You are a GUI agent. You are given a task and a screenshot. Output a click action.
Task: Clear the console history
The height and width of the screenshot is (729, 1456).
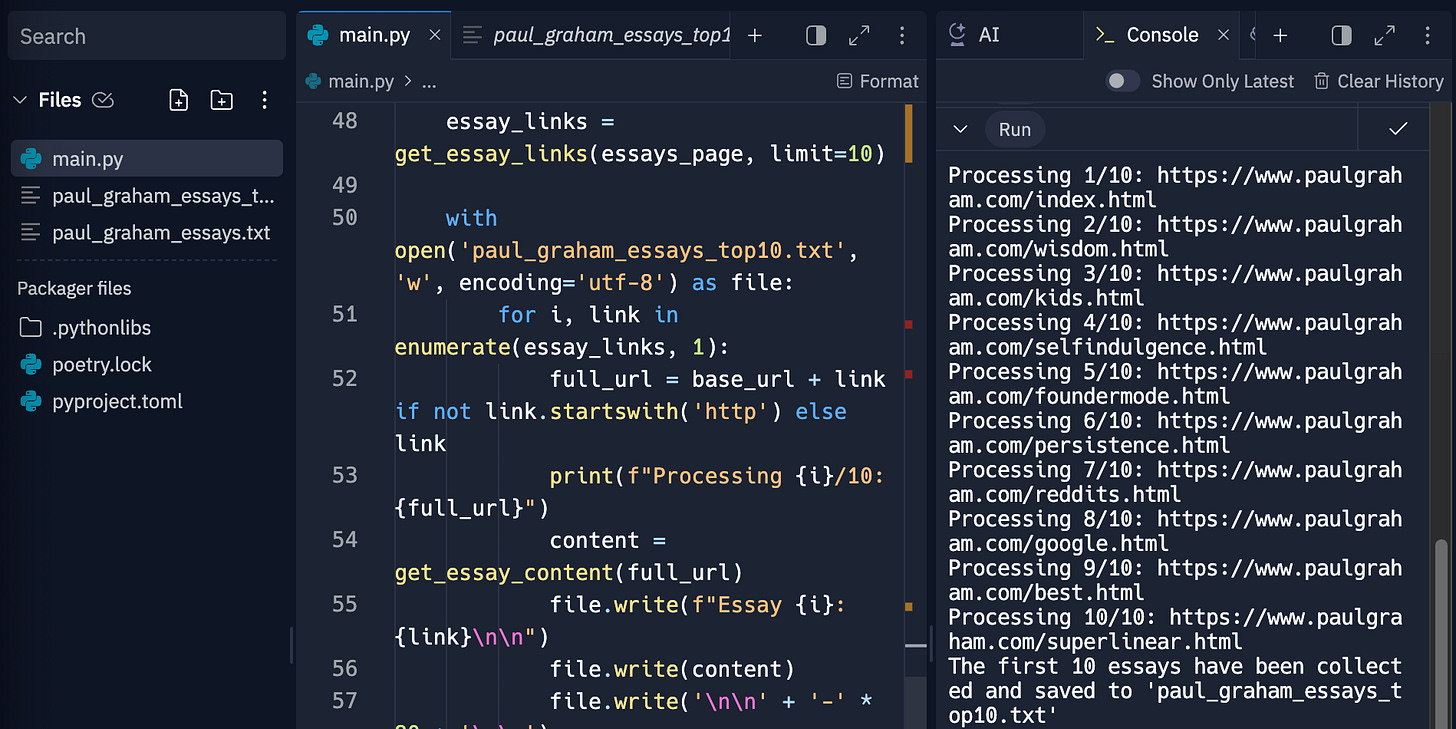[x=1379, y=81]
